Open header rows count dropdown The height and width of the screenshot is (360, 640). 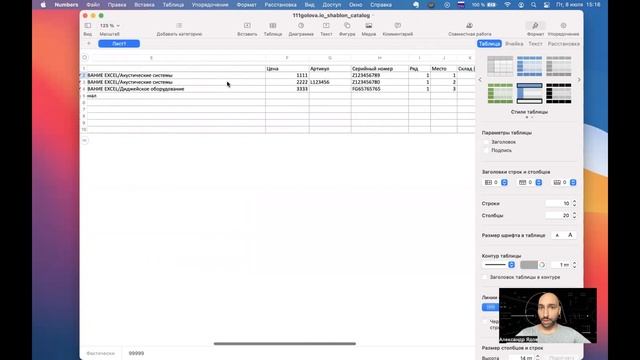pos(539,182)
